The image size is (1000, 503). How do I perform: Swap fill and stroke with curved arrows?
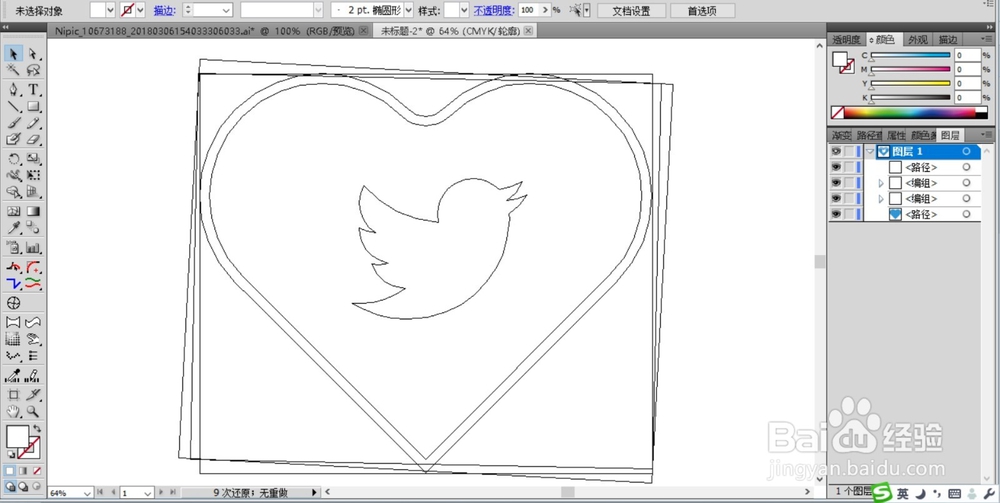[x=37, y=429]
